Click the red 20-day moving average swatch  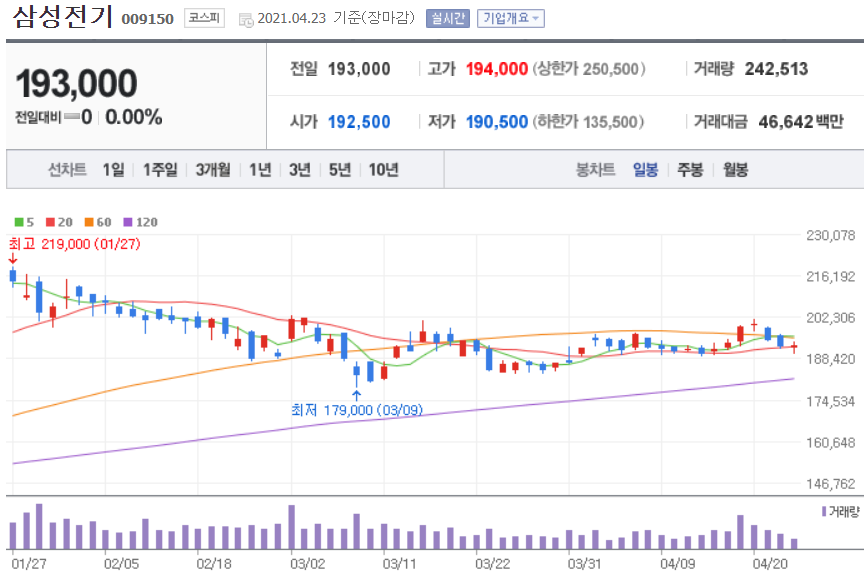[50, 222]
